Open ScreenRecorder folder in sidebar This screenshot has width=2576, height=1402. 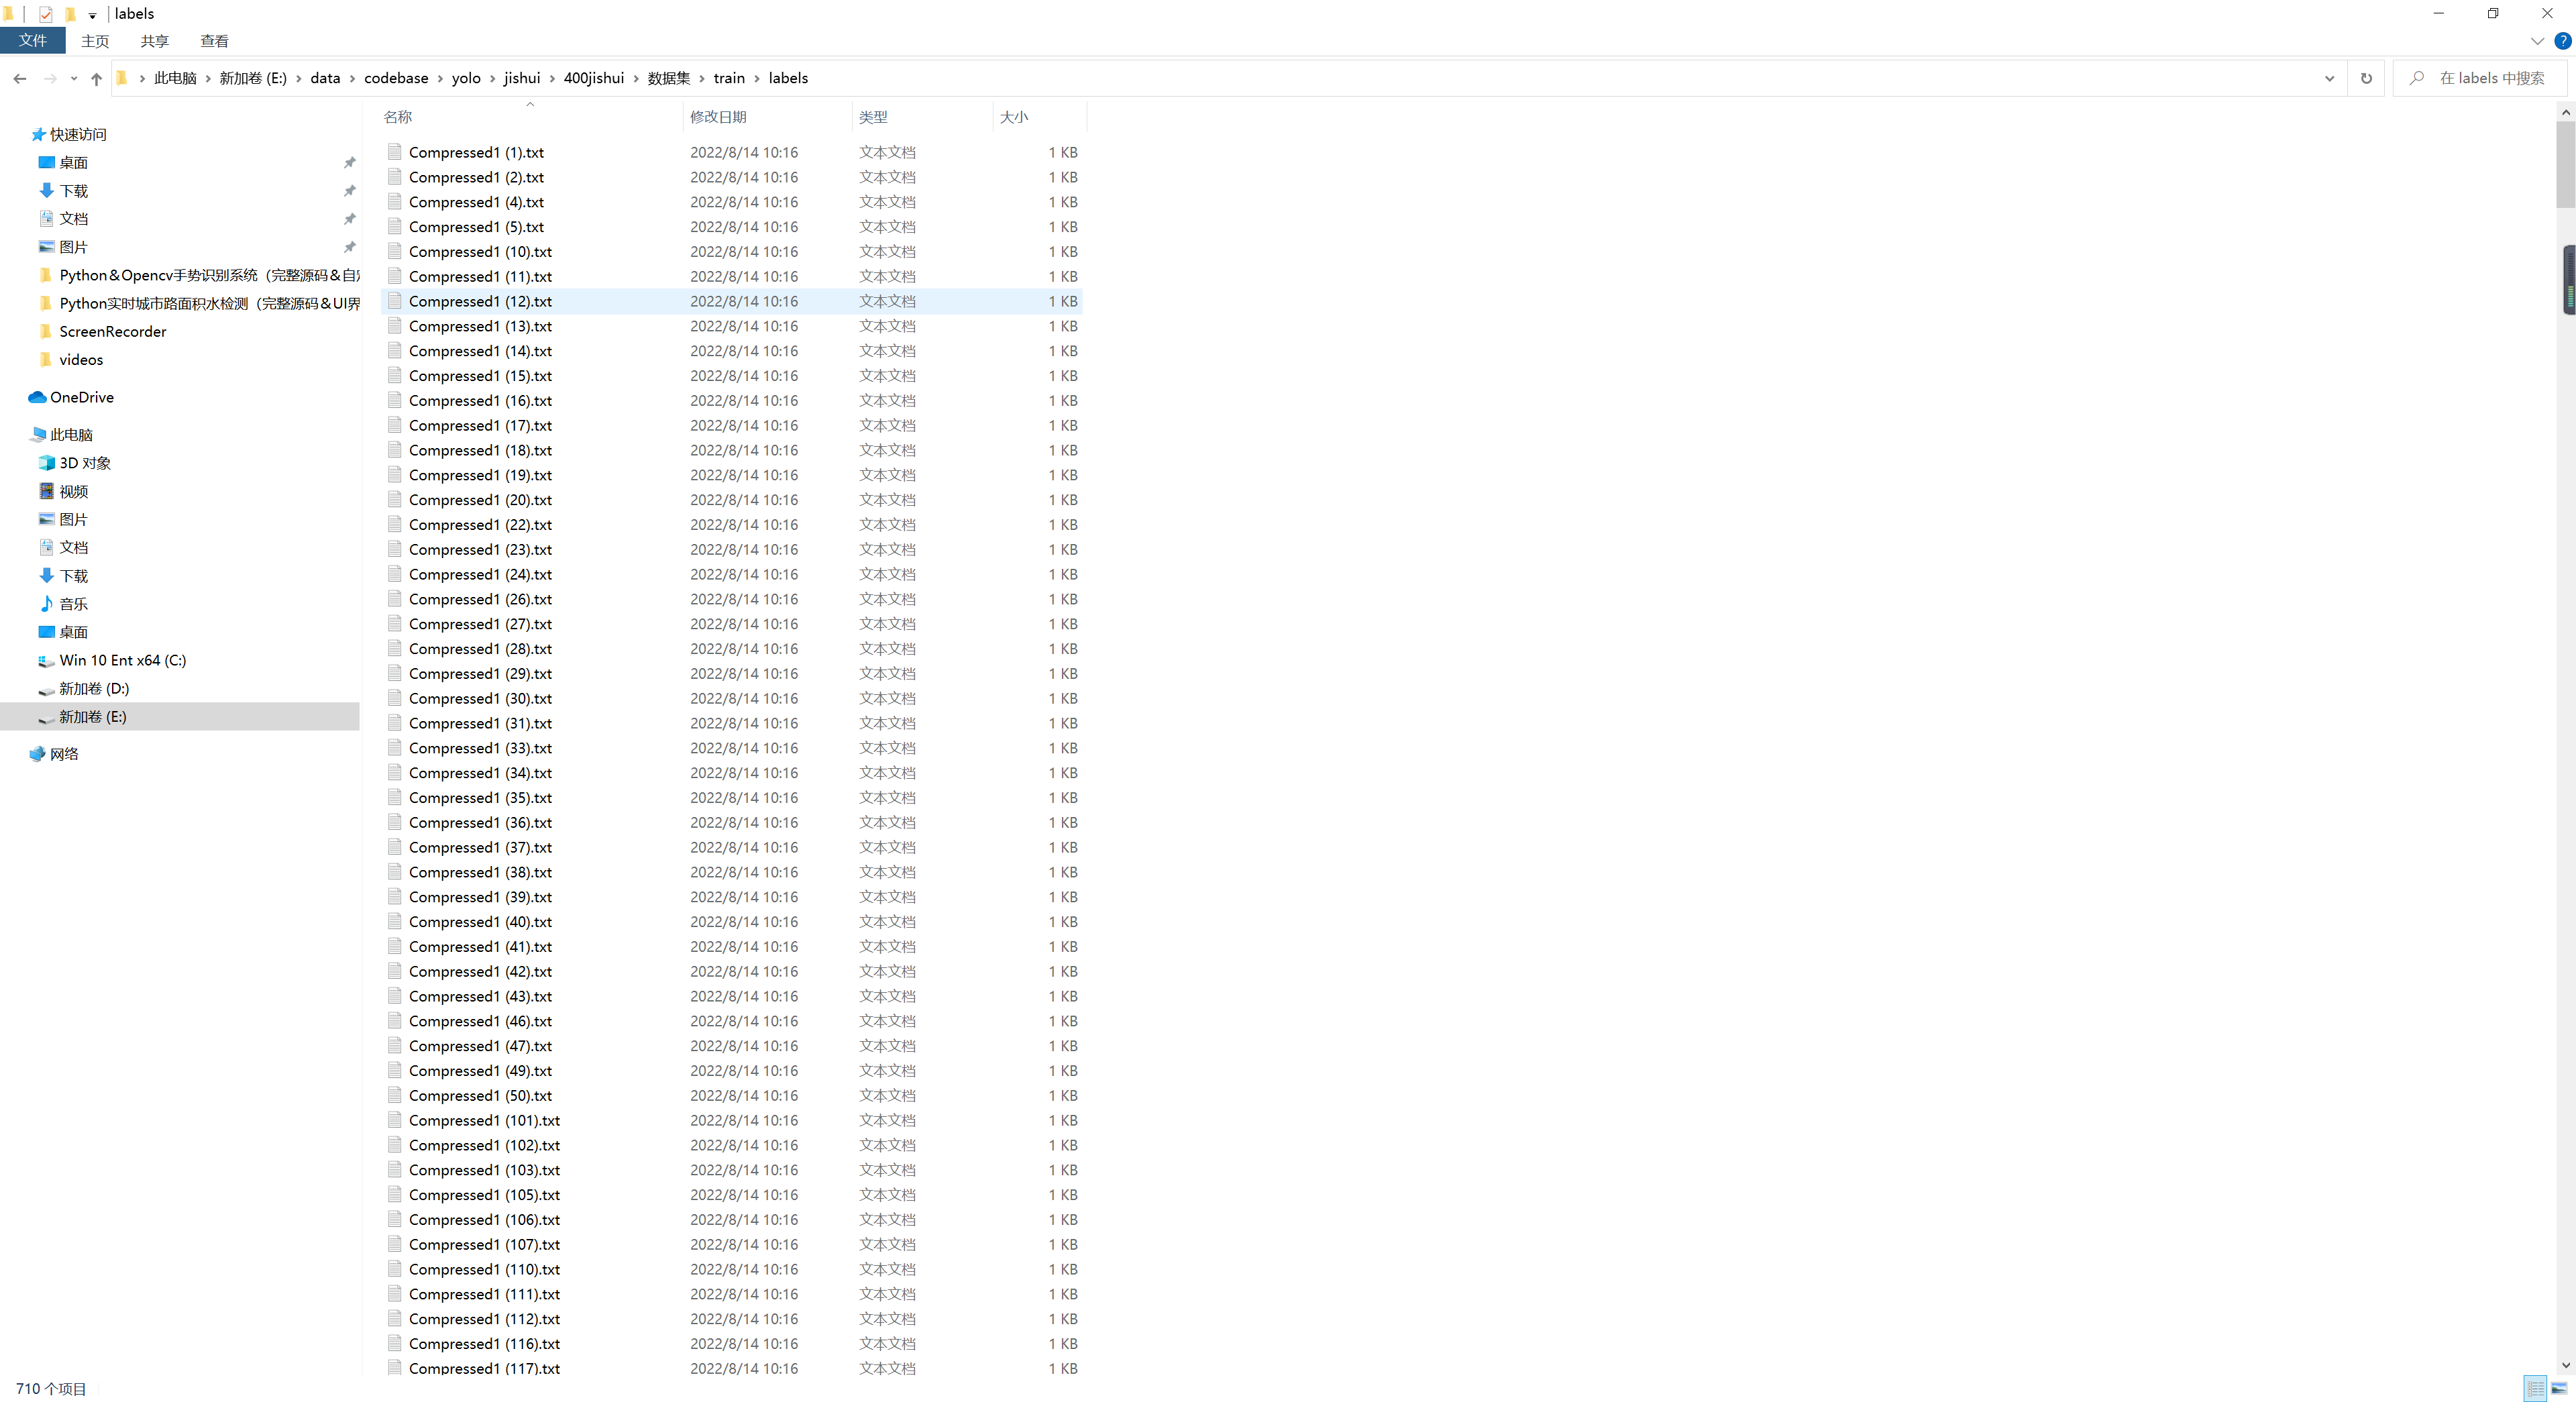pos(112,331)
